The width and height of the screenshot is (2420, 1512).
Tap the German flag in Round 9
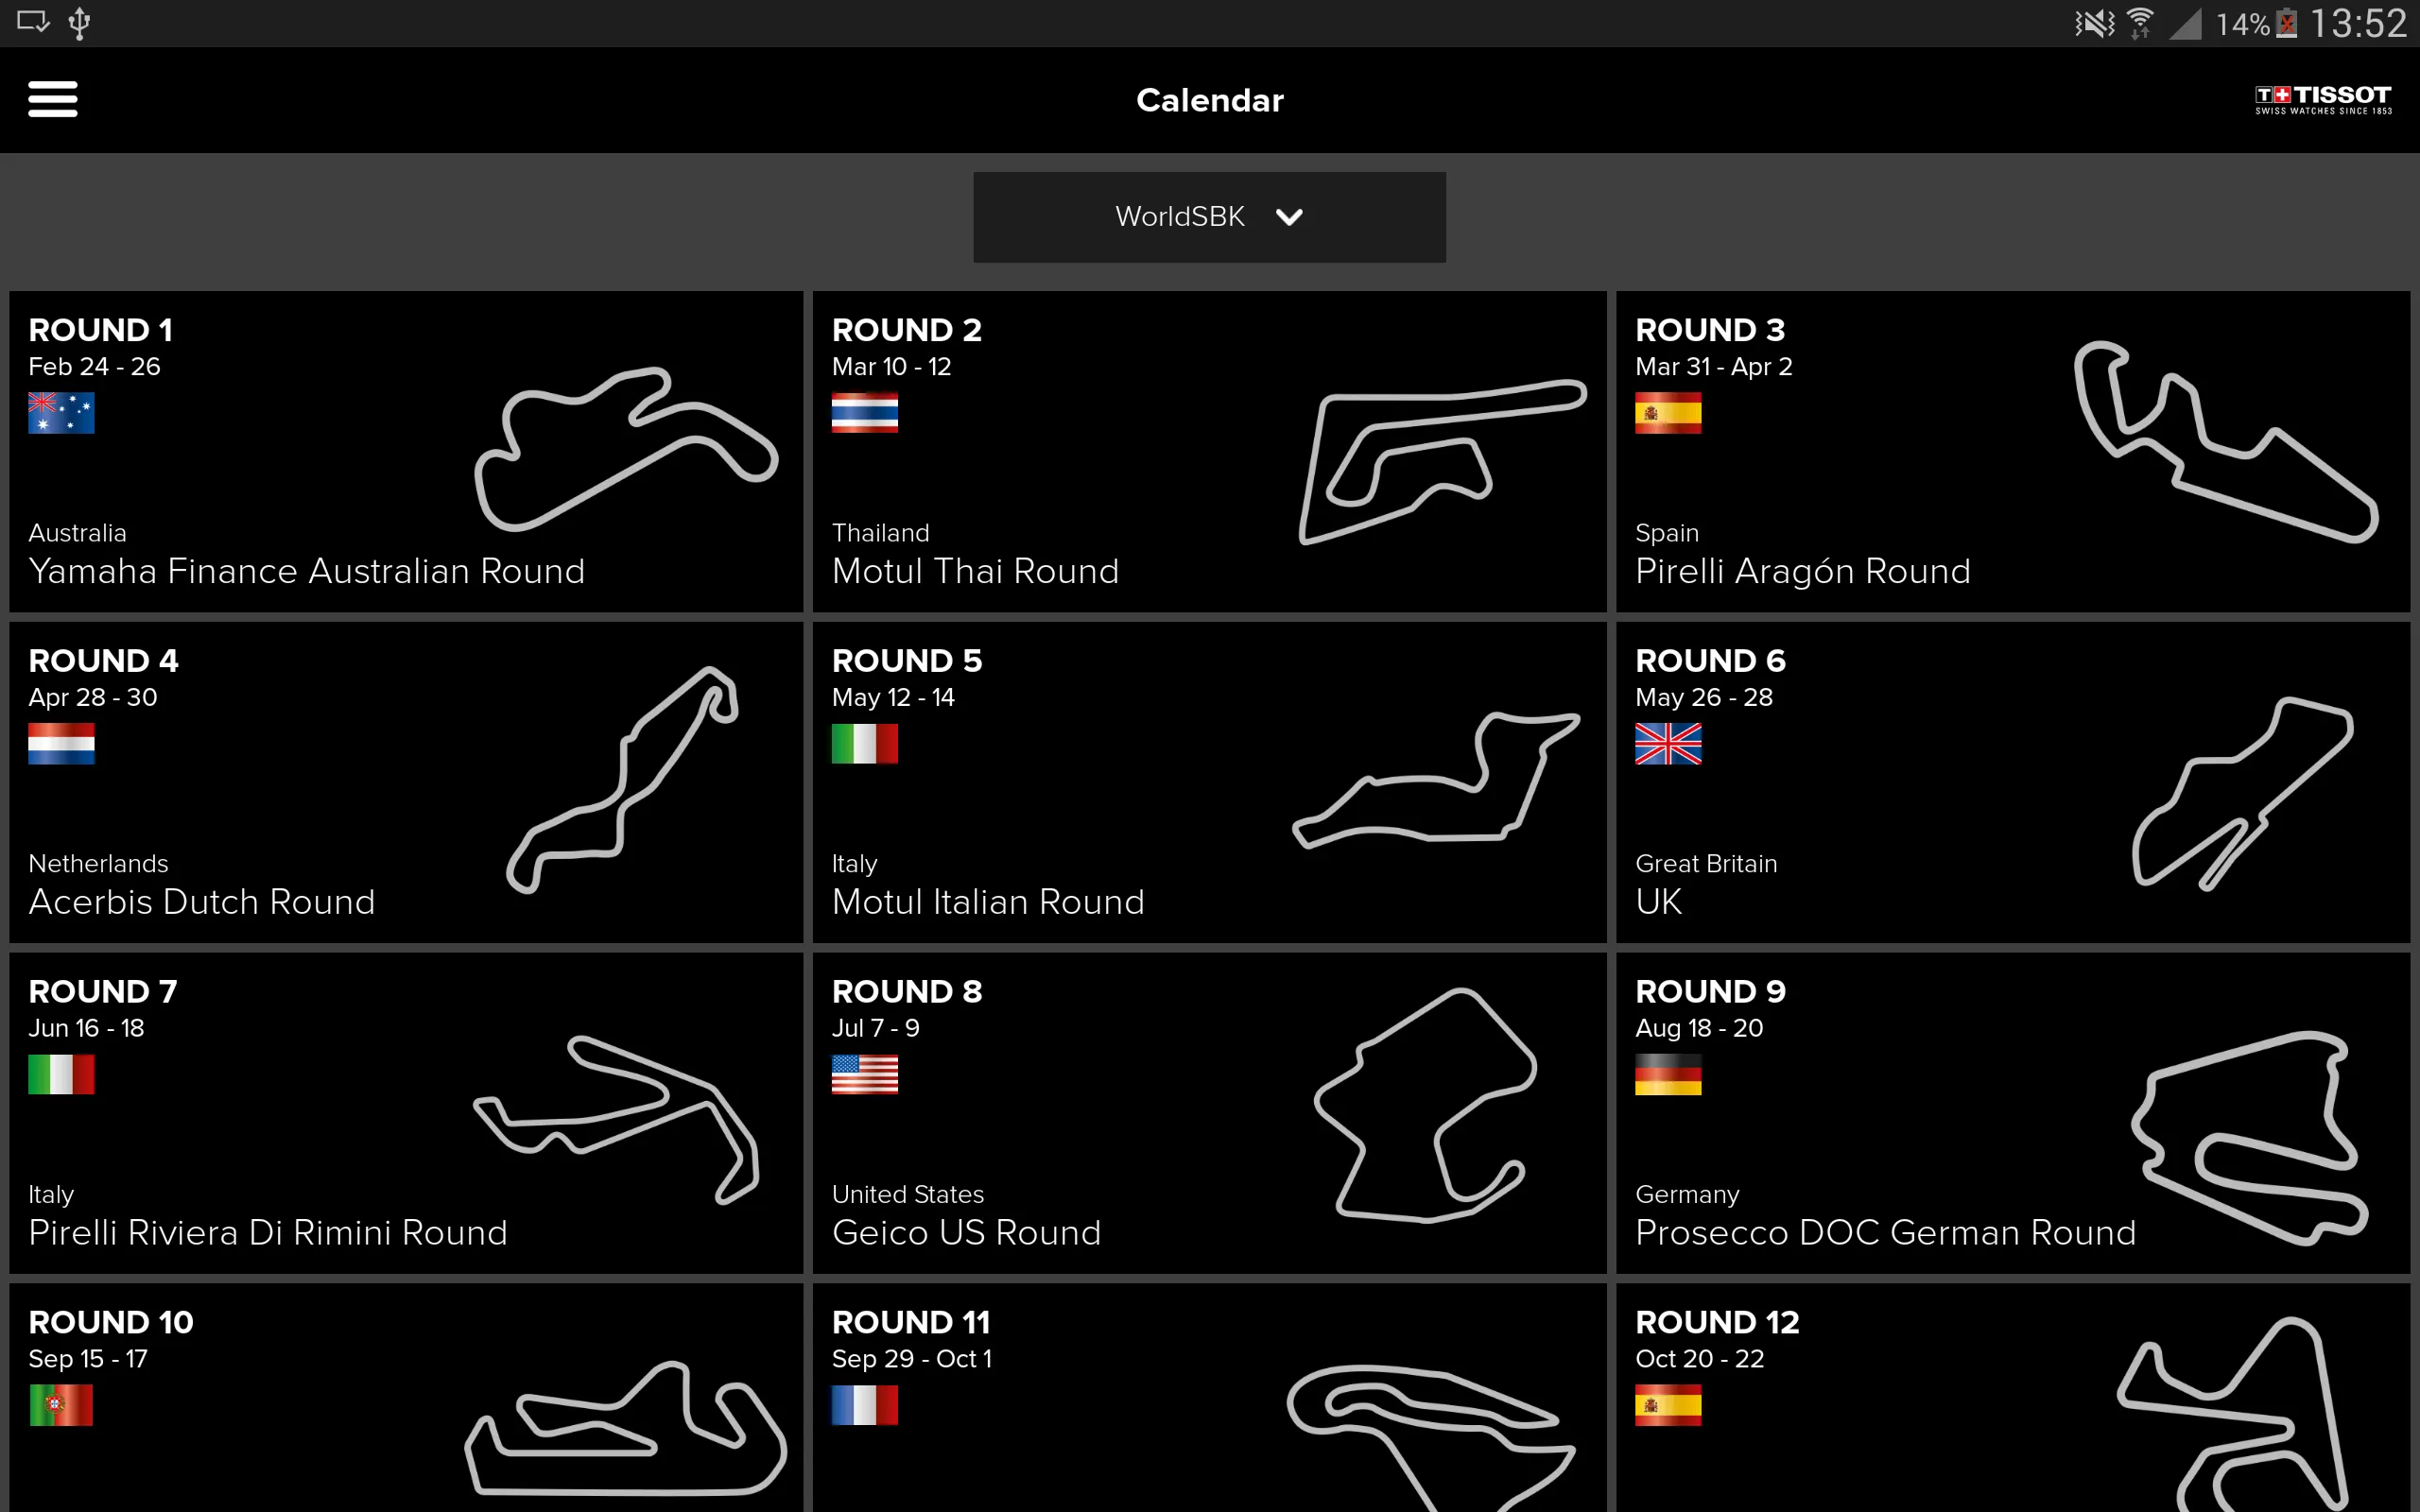coord(1668,1075)
